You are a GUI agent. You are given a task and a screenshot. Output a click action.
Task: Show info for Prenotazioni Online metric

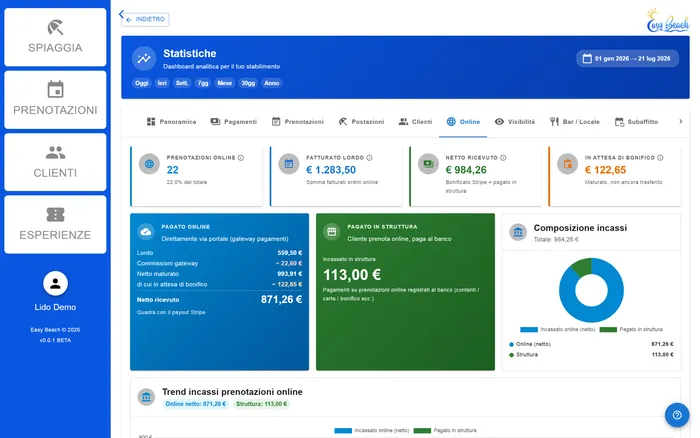[241, 158]
